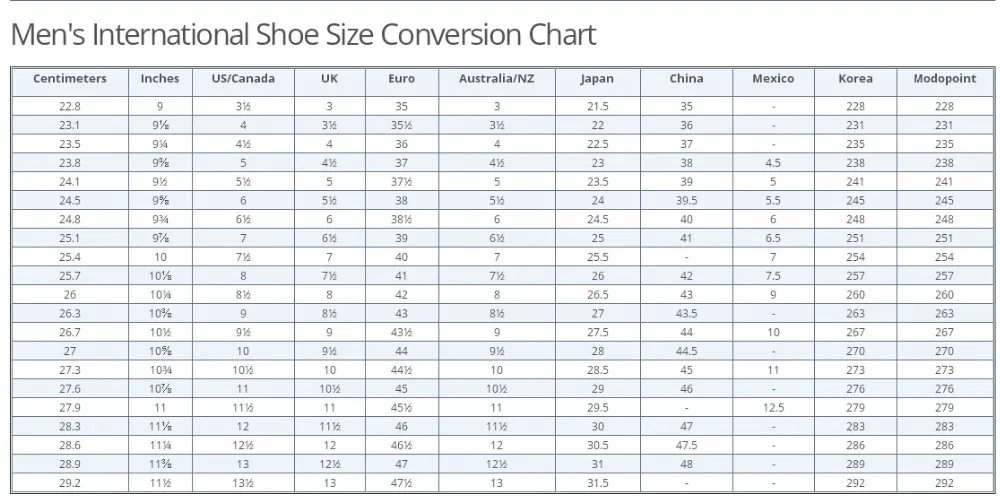Select the China 47.5 size cell
Screen dimensions: 1000x503
686,446
